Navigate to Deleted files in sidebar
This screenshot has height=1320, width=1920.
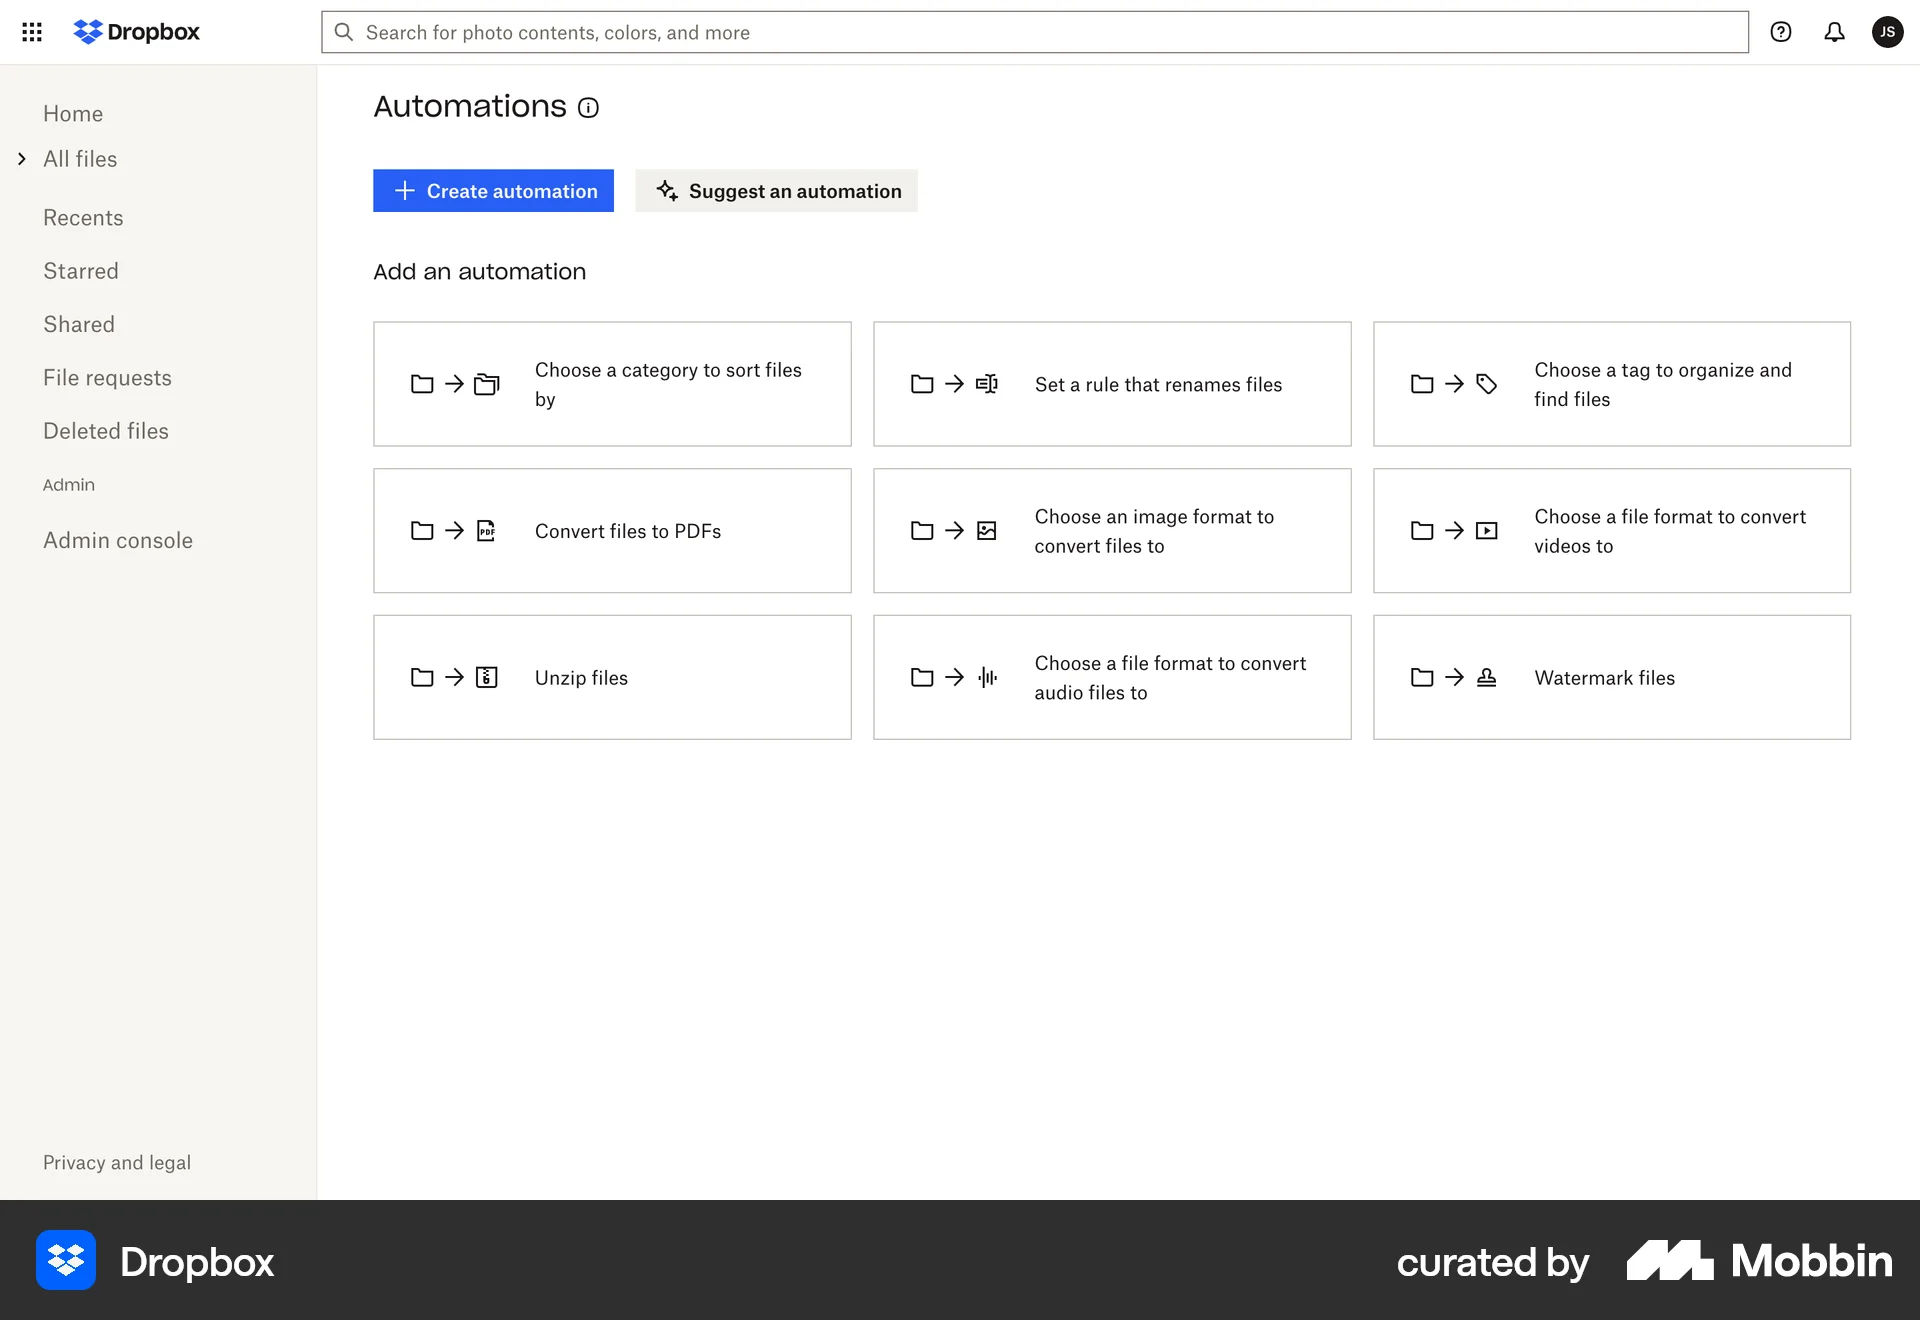(105, 430)
